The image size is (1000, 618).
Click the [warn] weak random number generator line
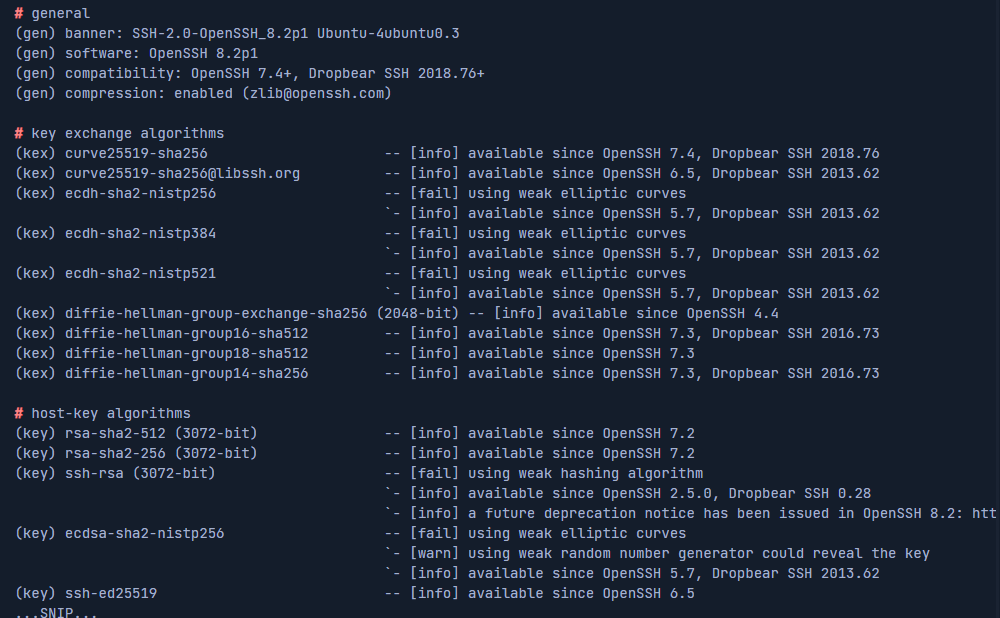point(658,554)
